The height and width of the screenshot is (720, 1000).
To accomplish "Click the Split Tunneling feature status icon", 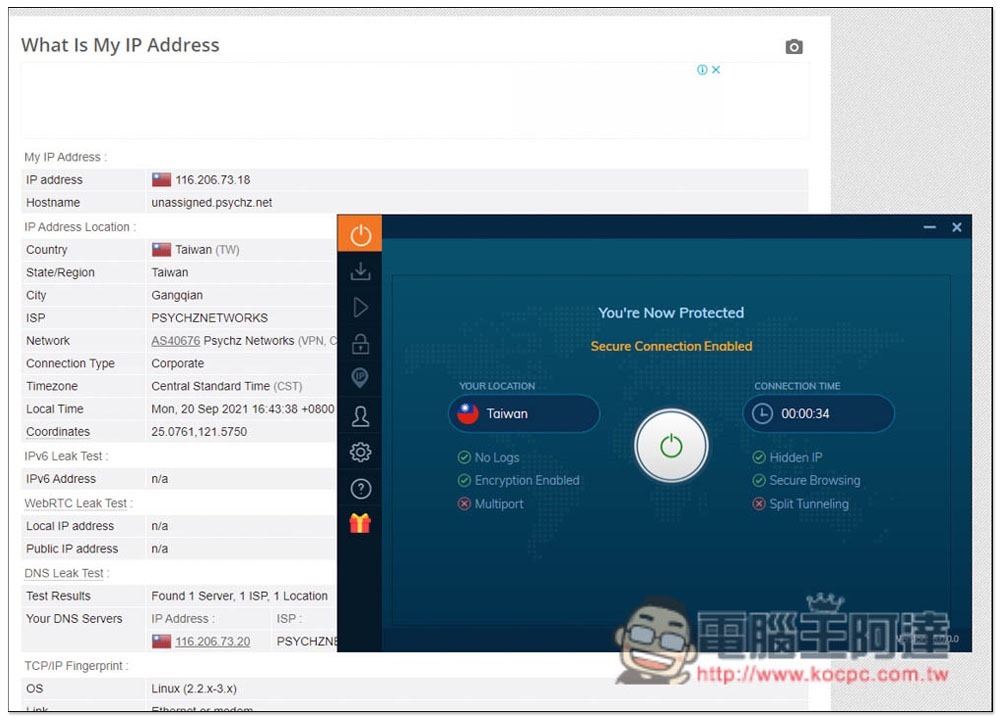I will (x=758, y=504).
